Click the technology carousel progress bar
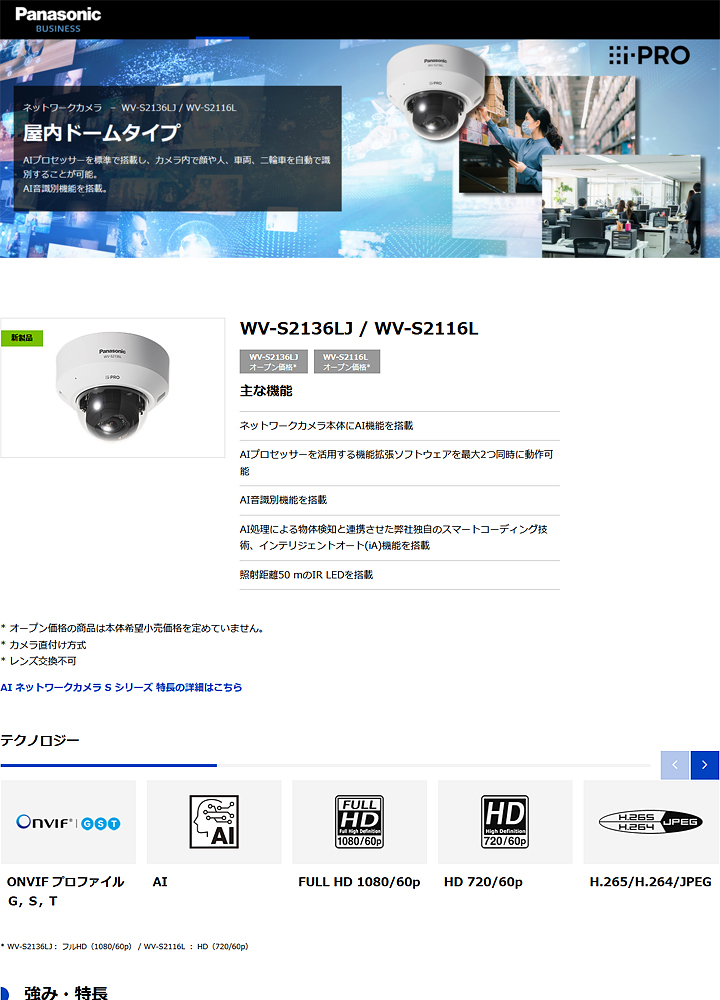This screenshot has width=720, height=1000. click(325, 765)
